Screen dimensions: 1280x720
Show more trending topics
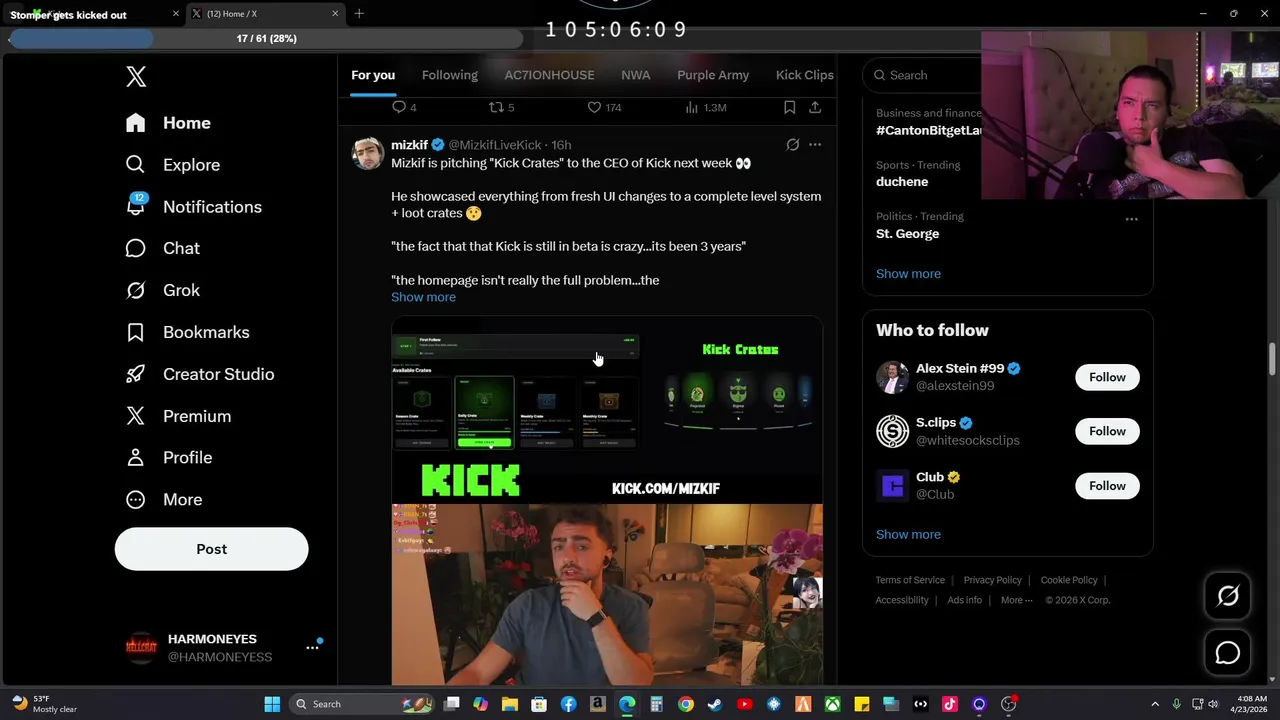tap(908, 273)
